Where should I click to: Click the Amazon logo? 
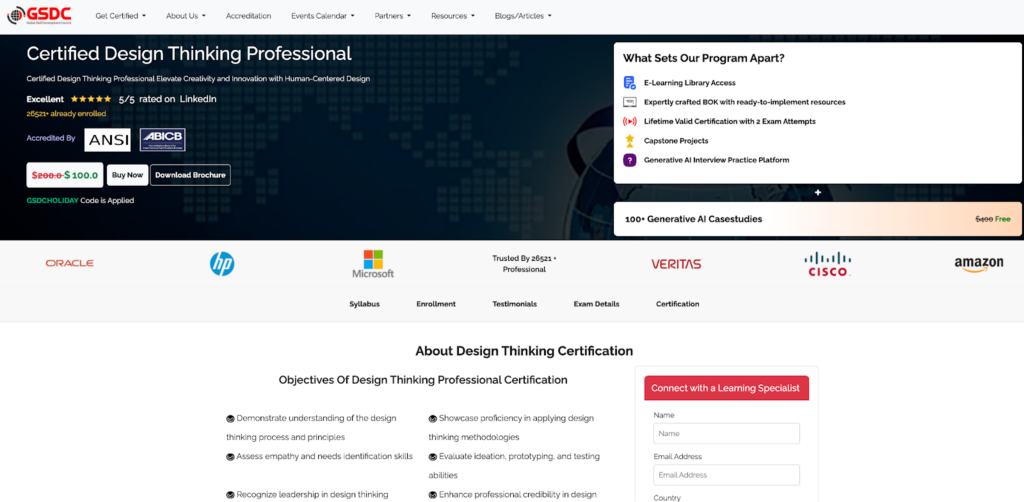(x=979, y=264)
